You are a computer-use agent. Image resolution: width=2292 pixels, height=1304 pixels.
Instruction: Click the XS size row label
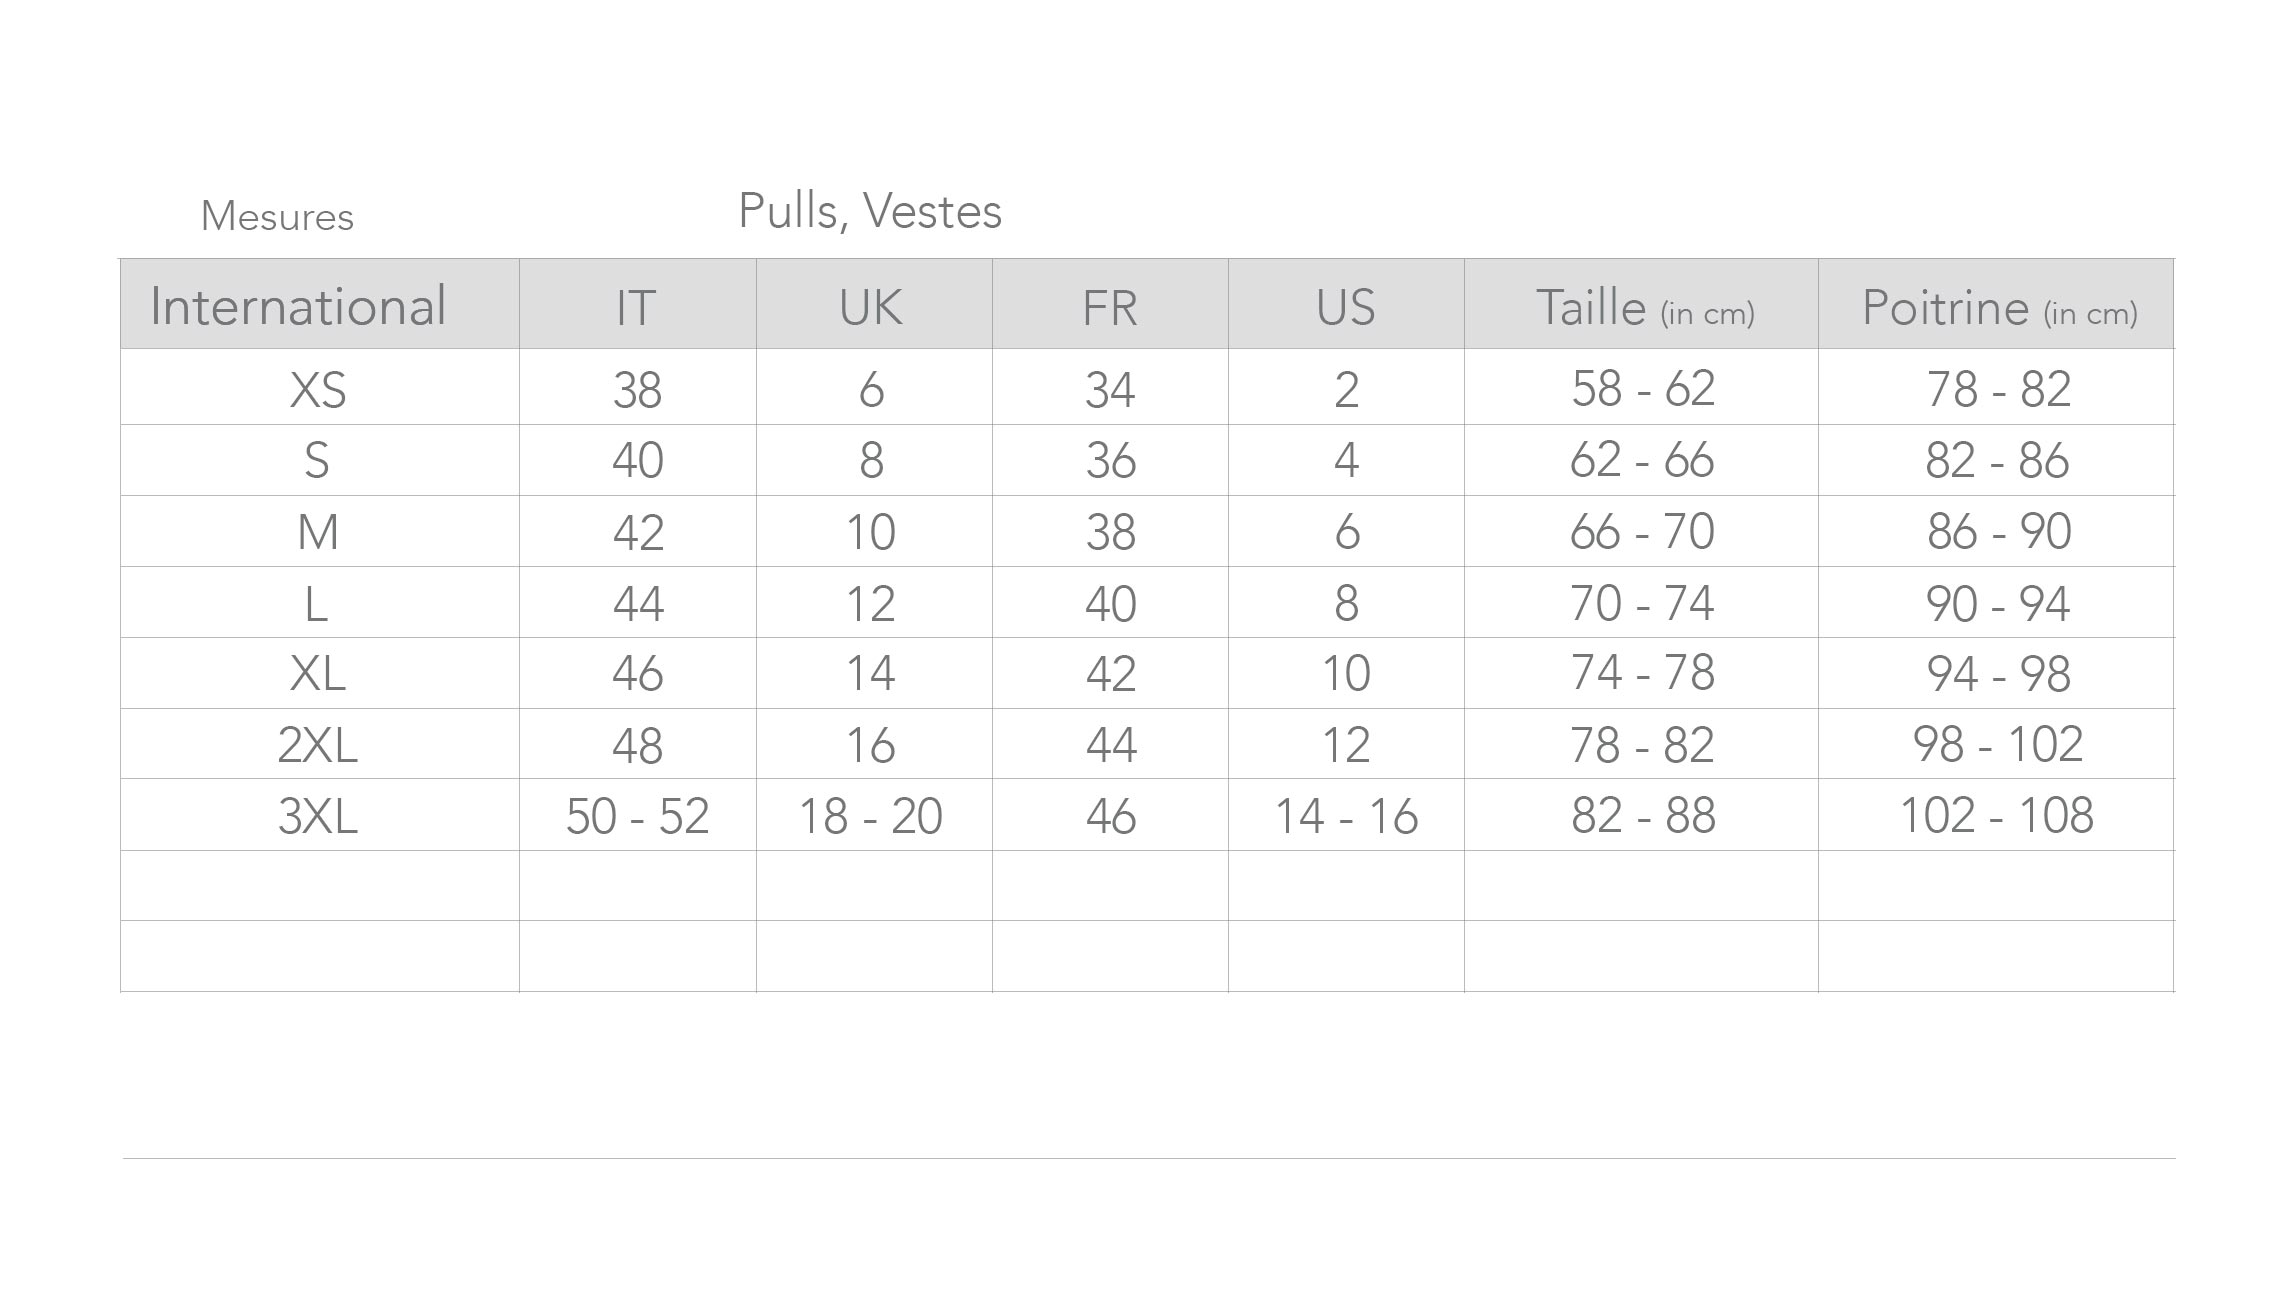tap(318, 390)
